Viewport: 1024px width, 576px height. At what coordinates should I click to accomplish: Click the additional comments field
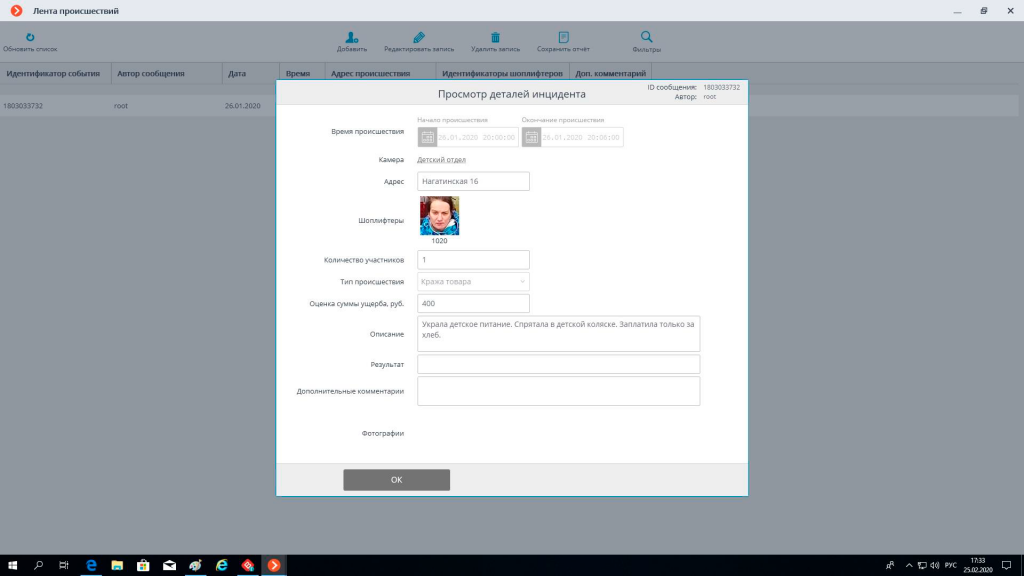click(558, 391)
